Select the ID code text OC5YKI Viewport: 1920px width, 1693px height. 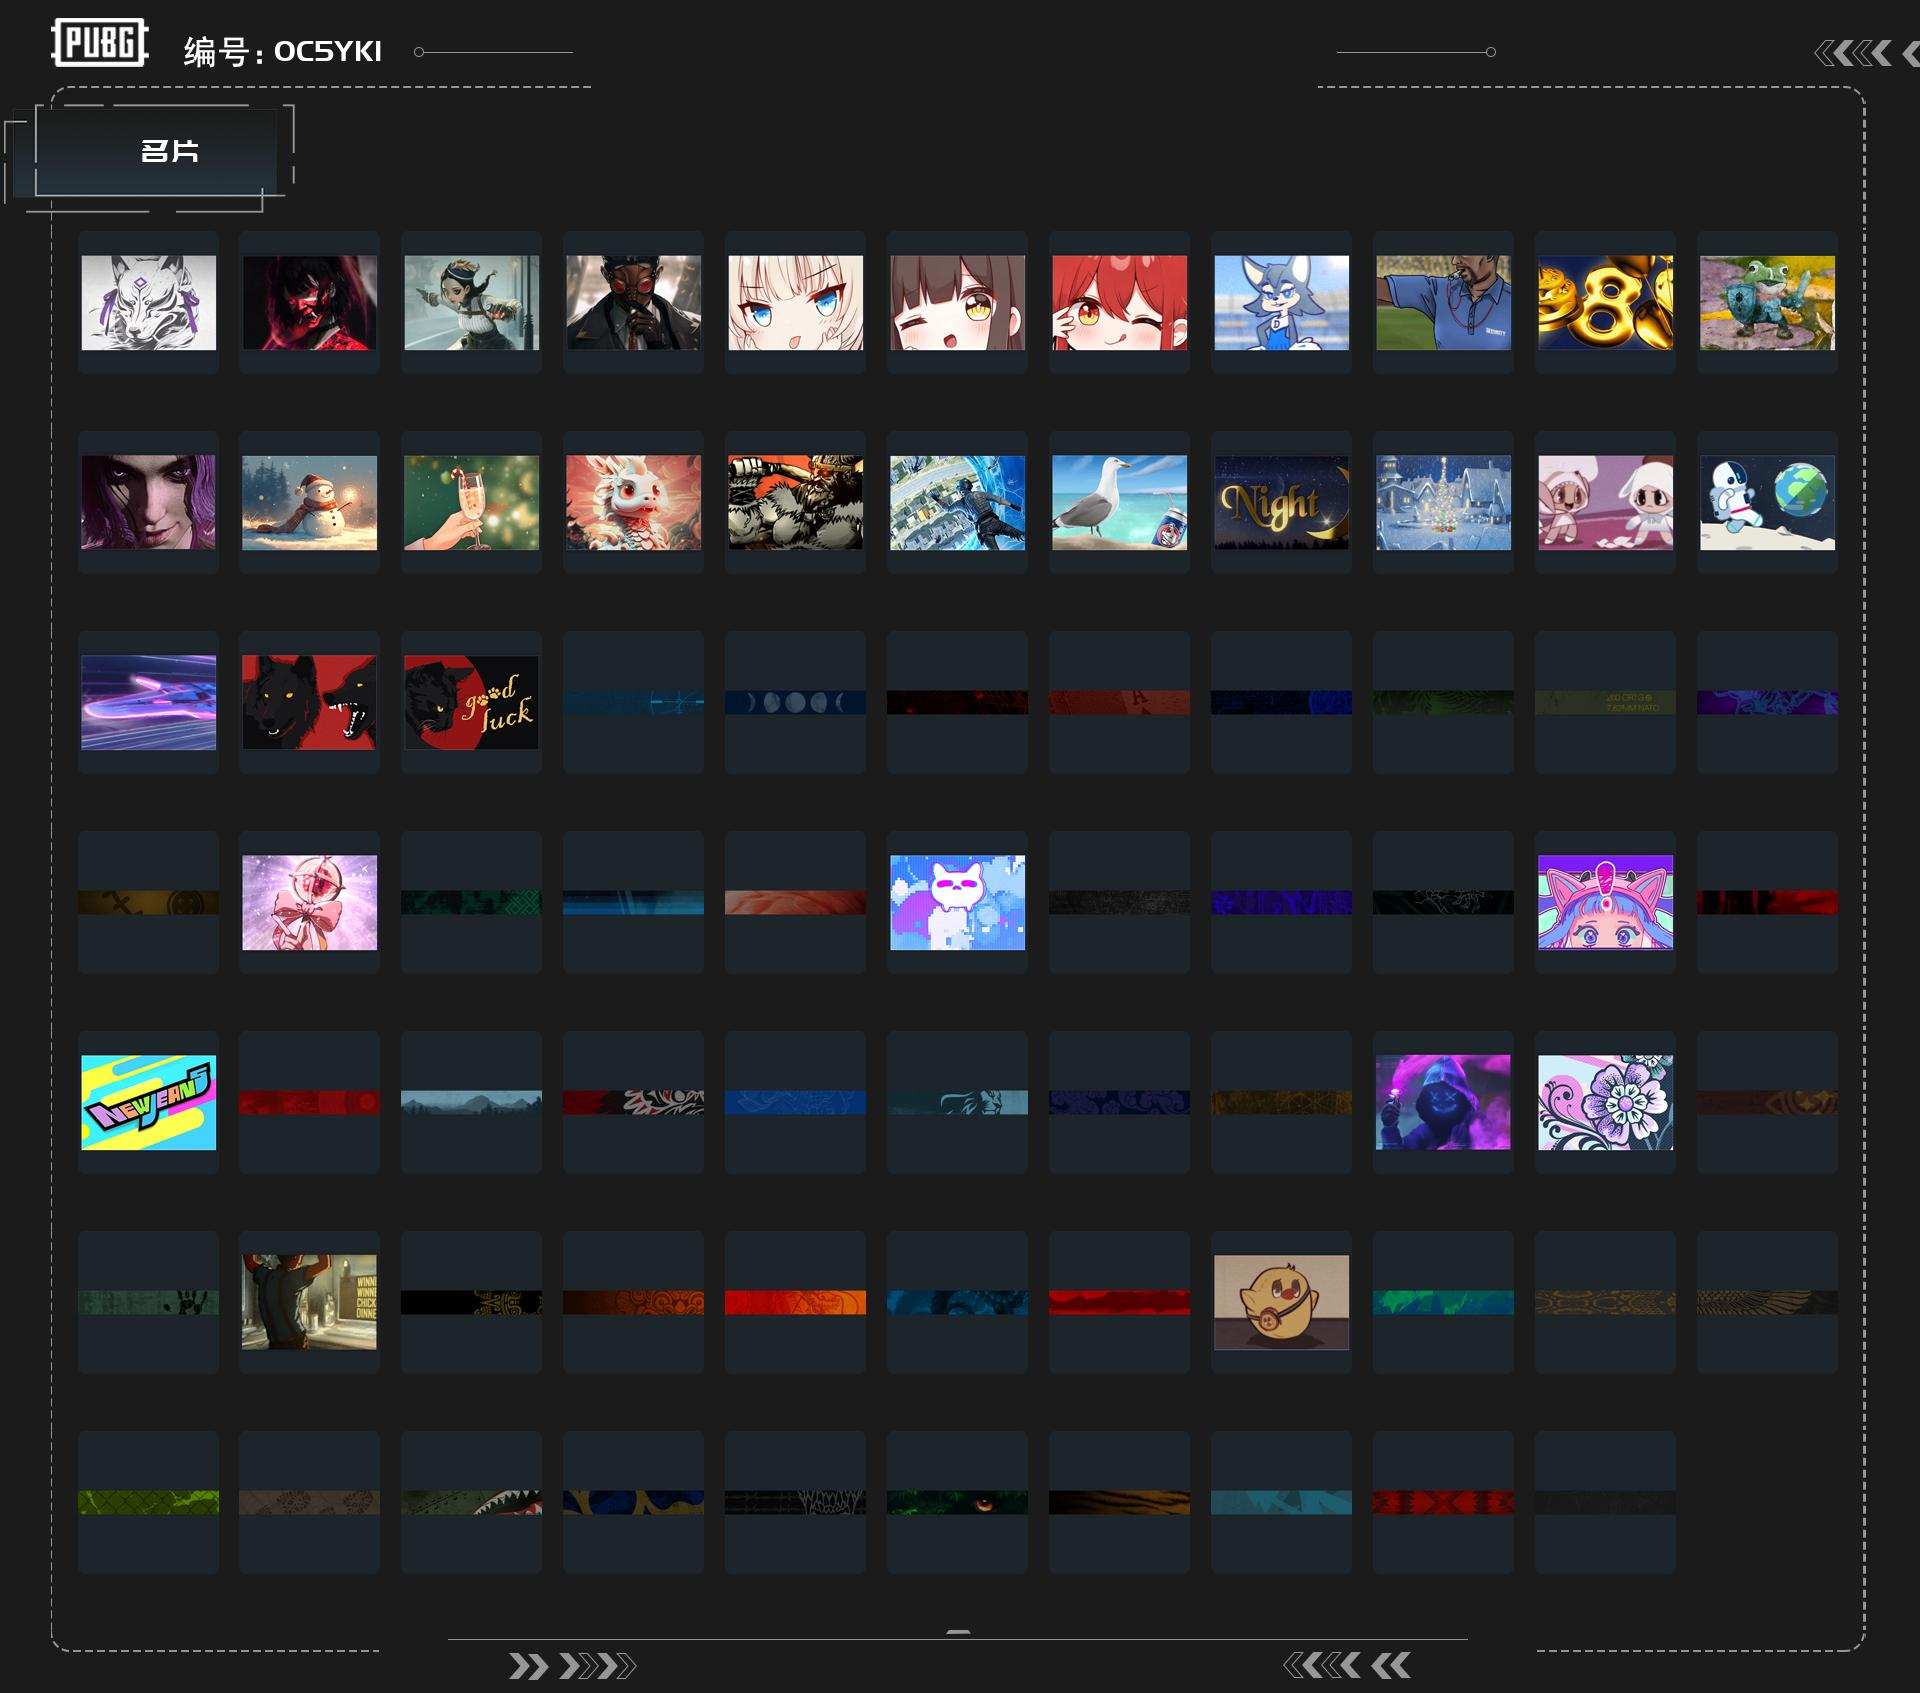tap(328, 51)
